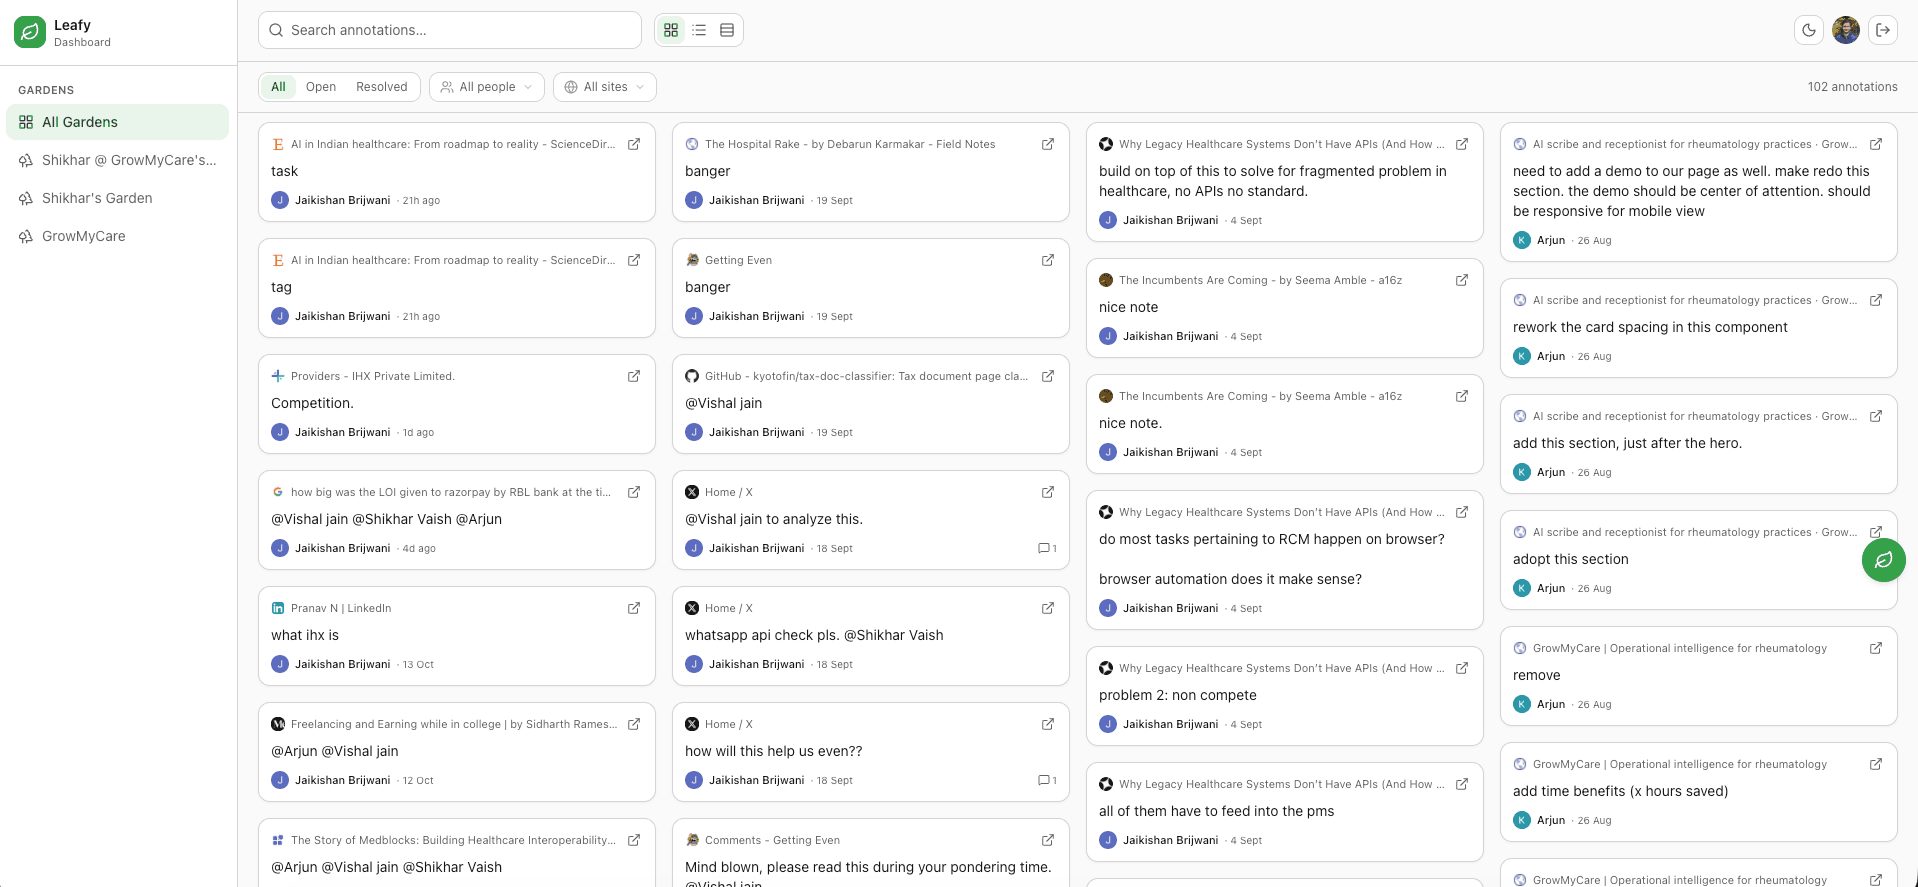Screen dimensions: 1918x887
Task: Open external link on 'what ihx is' card
Action: (634, 608)
